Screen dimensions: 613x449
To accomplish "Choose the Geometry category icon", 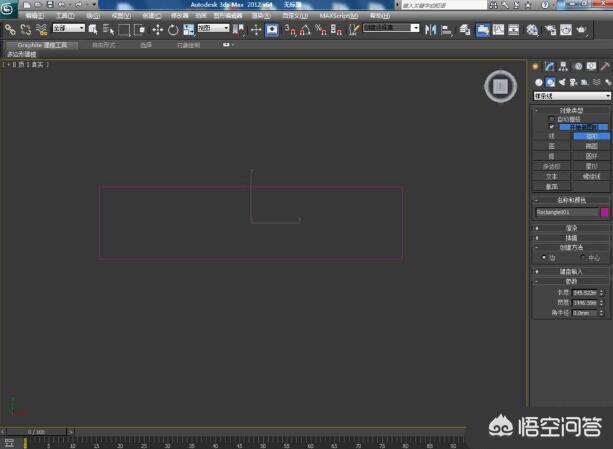I will pyautogui.click(x=538, y=82).
